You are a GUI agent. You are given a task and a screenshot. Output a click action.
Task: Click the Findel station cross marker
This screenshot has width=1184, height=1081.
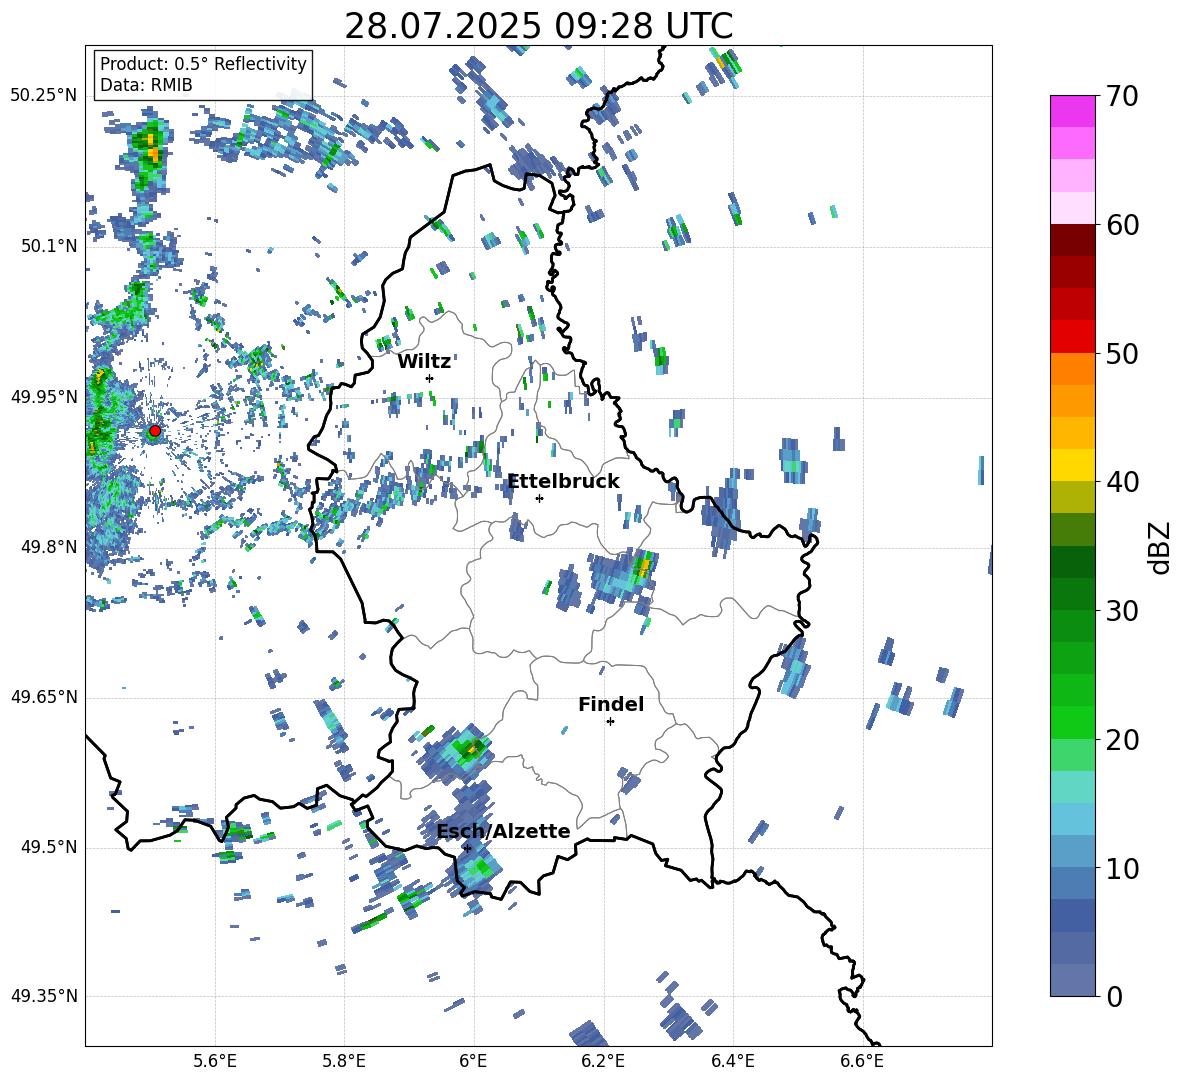click(610, 722)
